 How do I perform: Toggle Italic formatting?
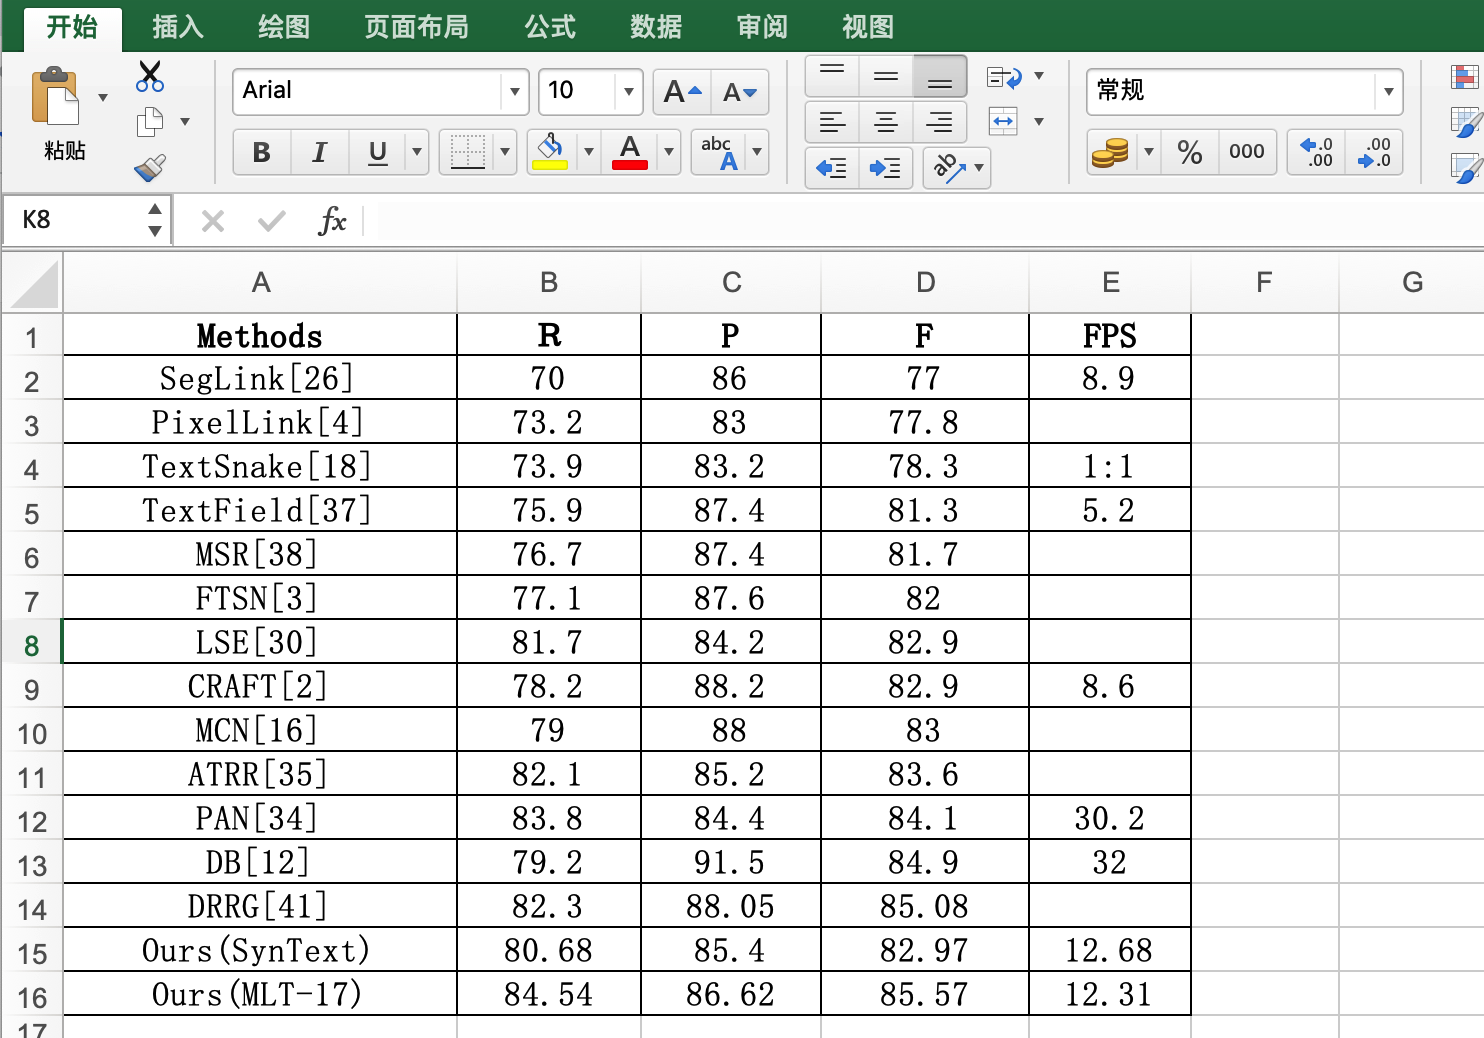(320, 152)
